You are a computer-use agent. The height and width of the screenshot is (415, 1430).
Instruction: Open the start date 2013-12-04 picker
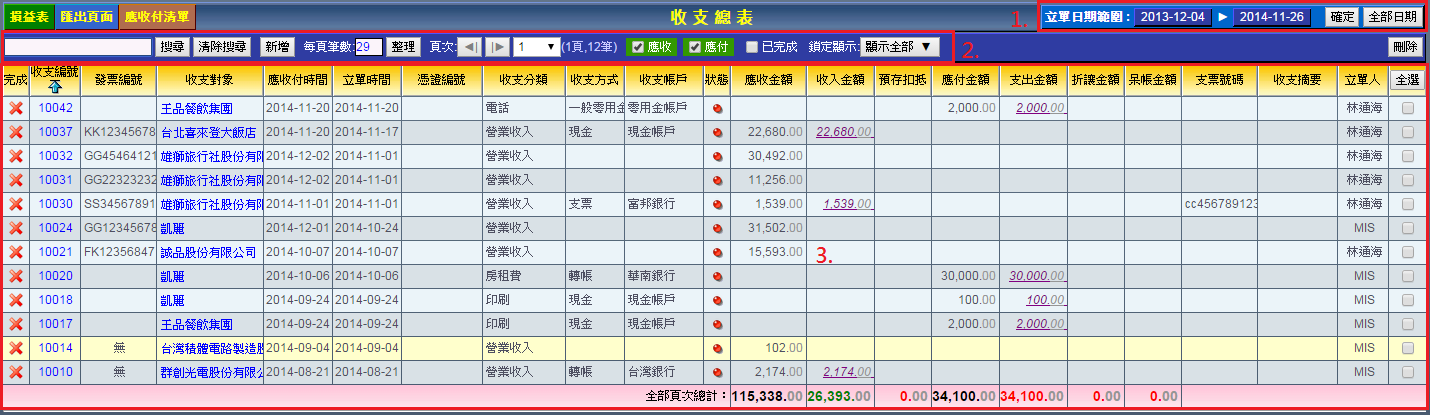coord(1170,17)
